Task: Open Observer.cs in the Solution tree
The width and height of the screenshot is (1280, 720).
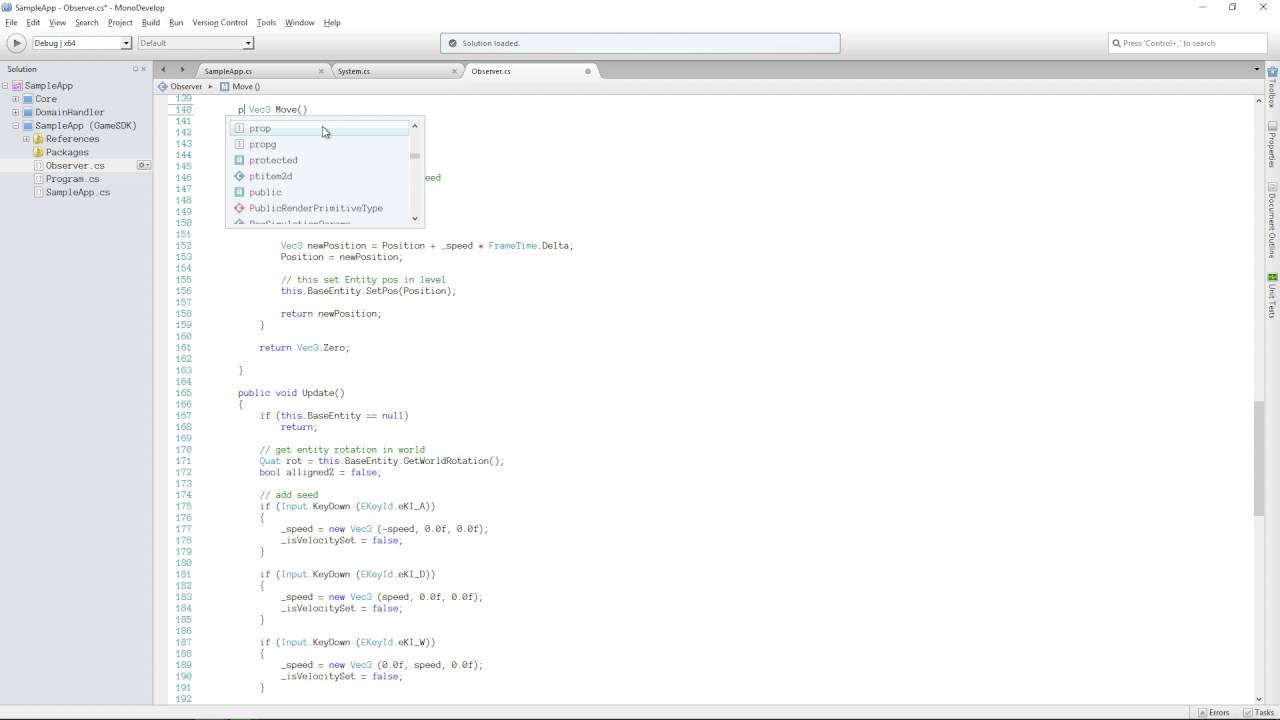Action: pyautogui.click(x=75, y=165)
